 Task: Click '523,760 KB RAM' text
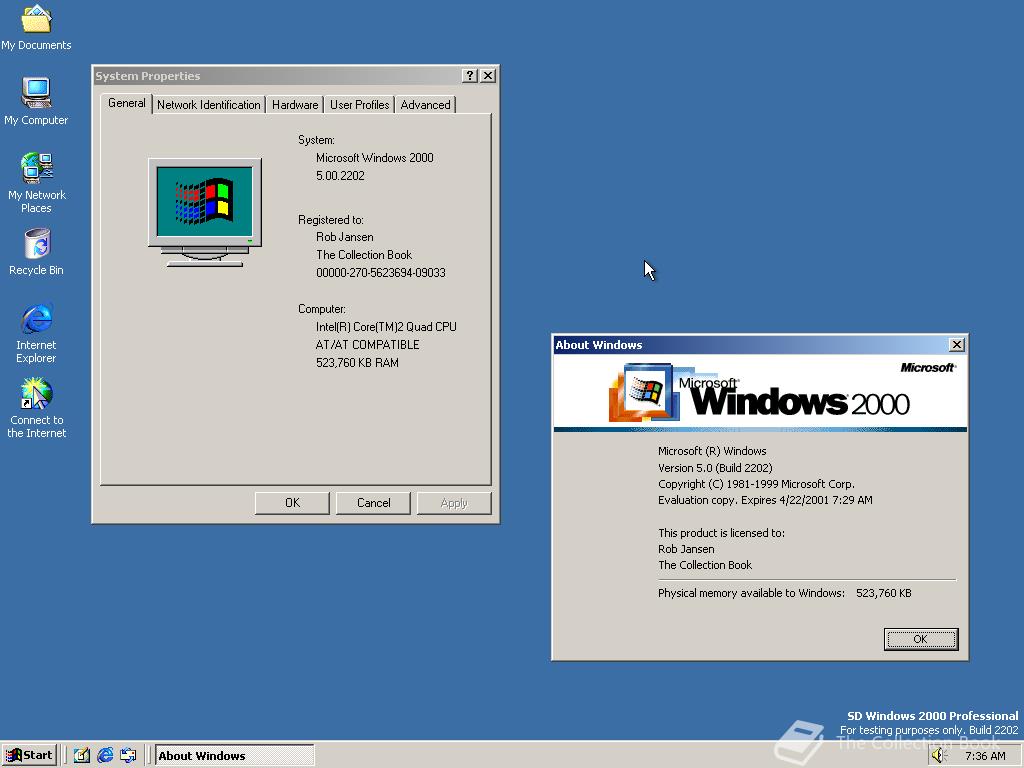pos(357,362)
